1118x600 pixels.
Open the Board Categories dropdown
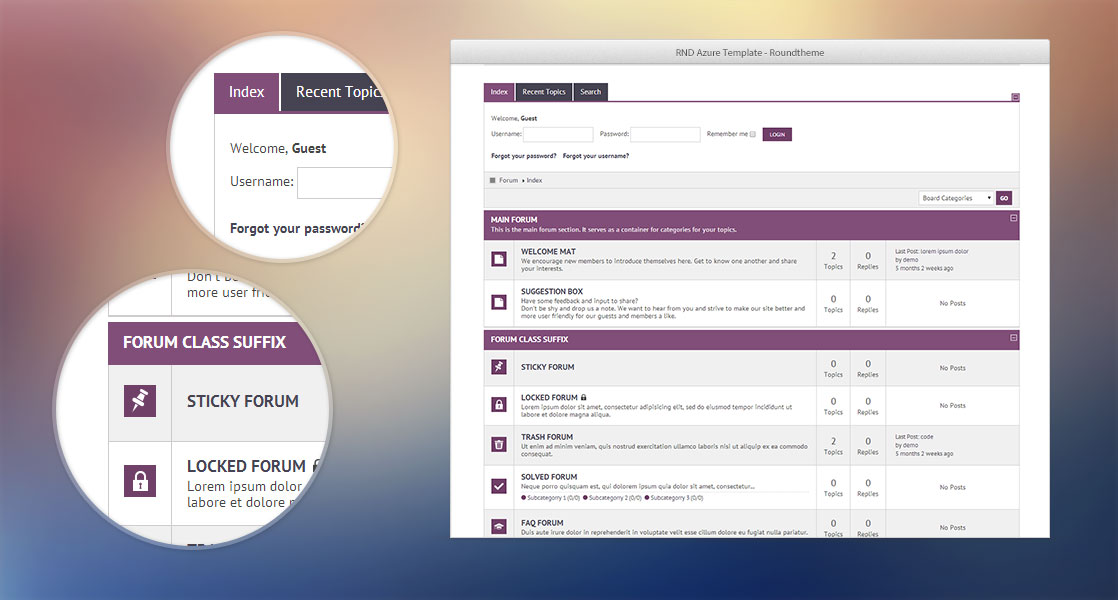[956, 198]
